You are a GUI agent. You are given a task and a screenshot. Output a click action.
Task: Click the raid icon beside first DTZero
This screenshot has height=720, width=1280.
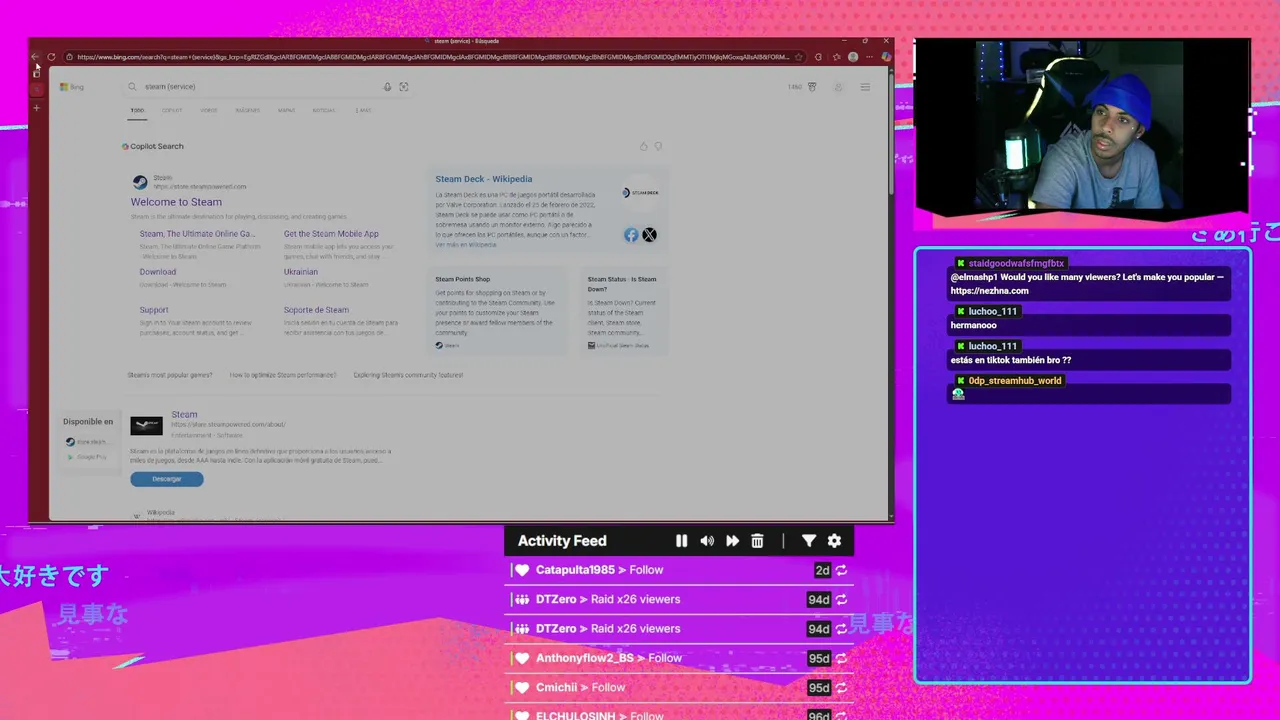pos(521,599)
